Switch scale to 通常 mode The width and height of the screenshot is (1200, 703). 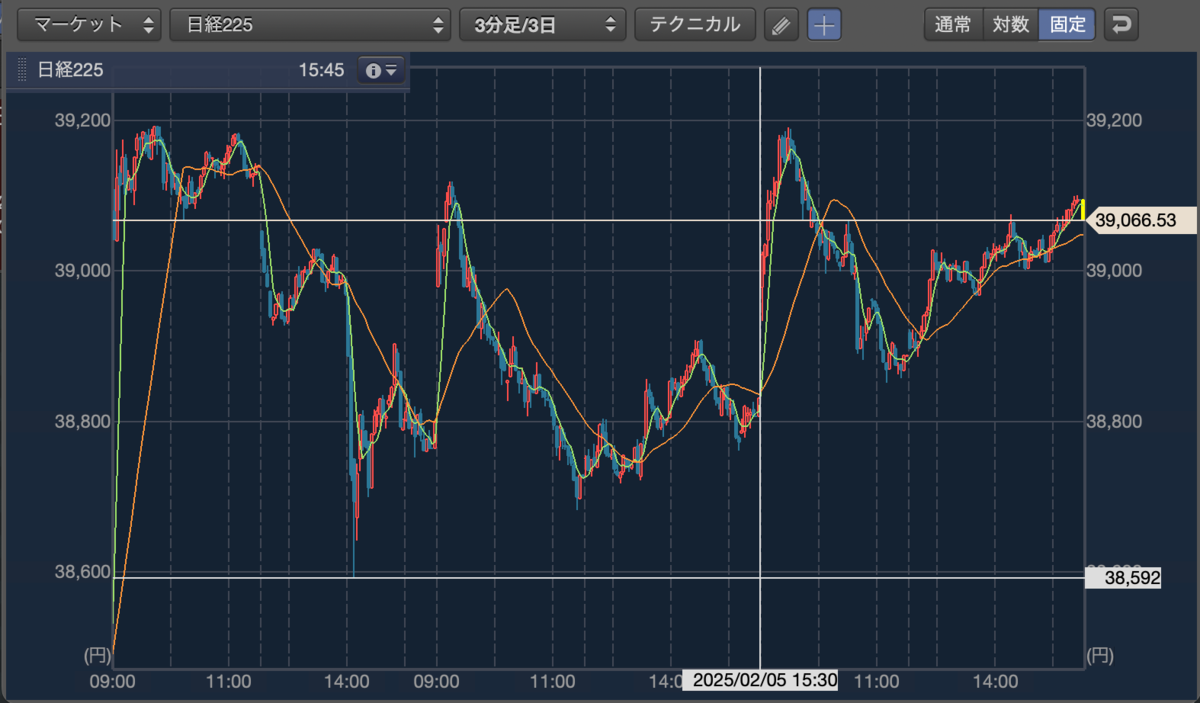click(953, 25)
